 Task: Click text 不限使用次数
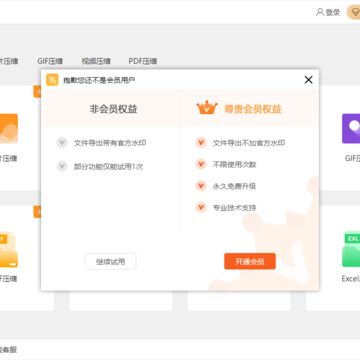(x=234, y=165)
